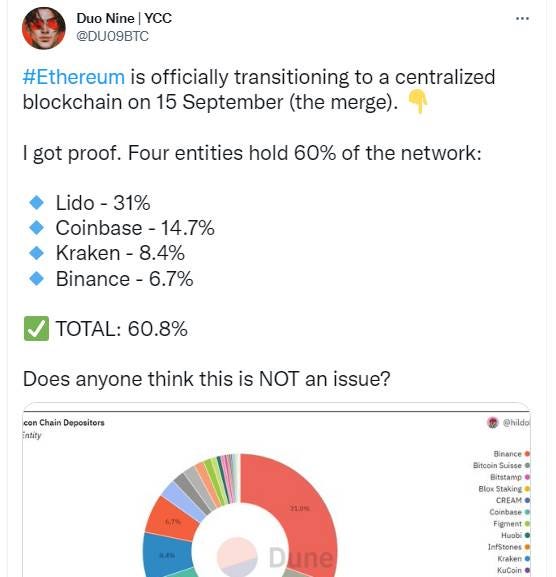Toggle the Bitcoin Suisse legend entry
Viewport: 556px width, 577px height.
tap(501, 466)
